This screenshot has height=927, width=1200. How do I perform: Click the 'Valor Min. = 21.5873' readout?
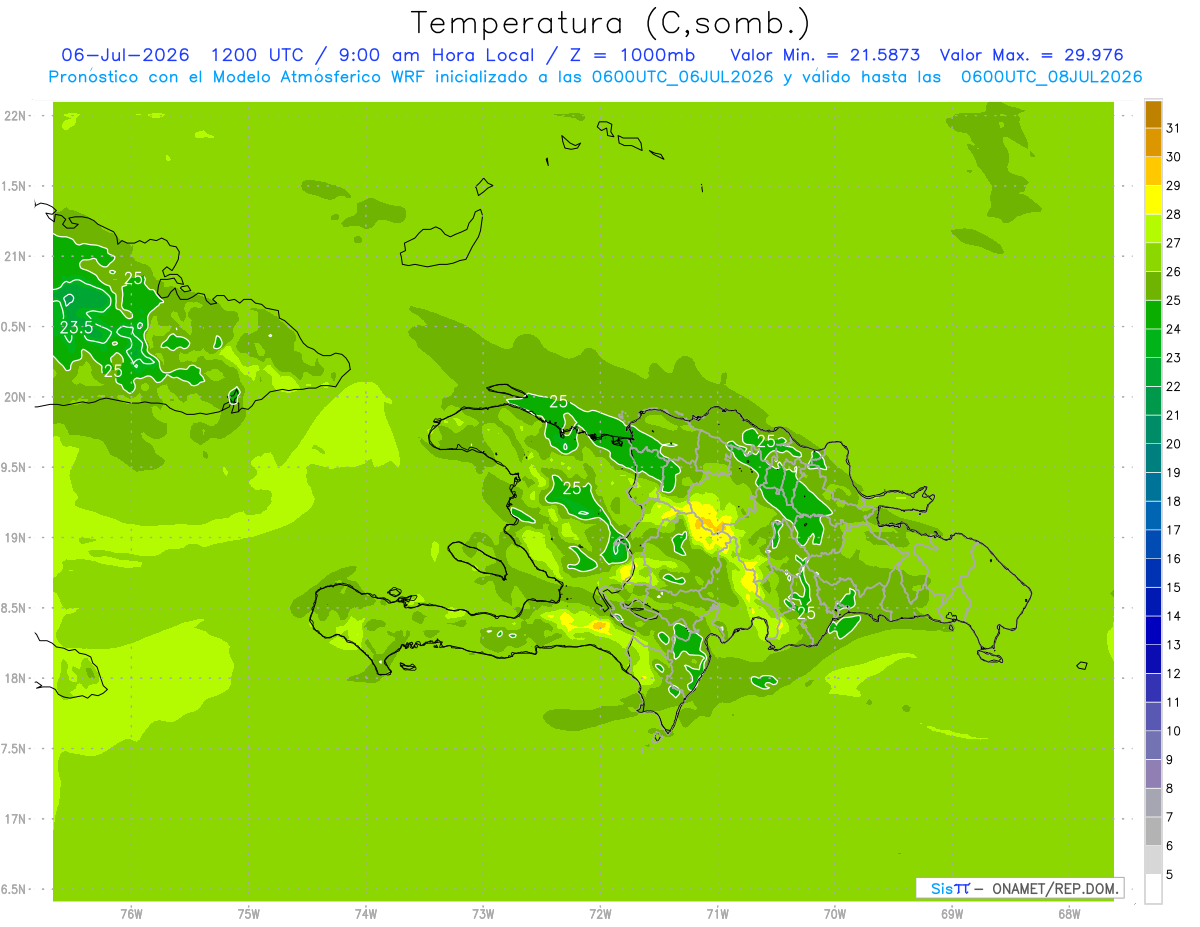pos(825,55)
